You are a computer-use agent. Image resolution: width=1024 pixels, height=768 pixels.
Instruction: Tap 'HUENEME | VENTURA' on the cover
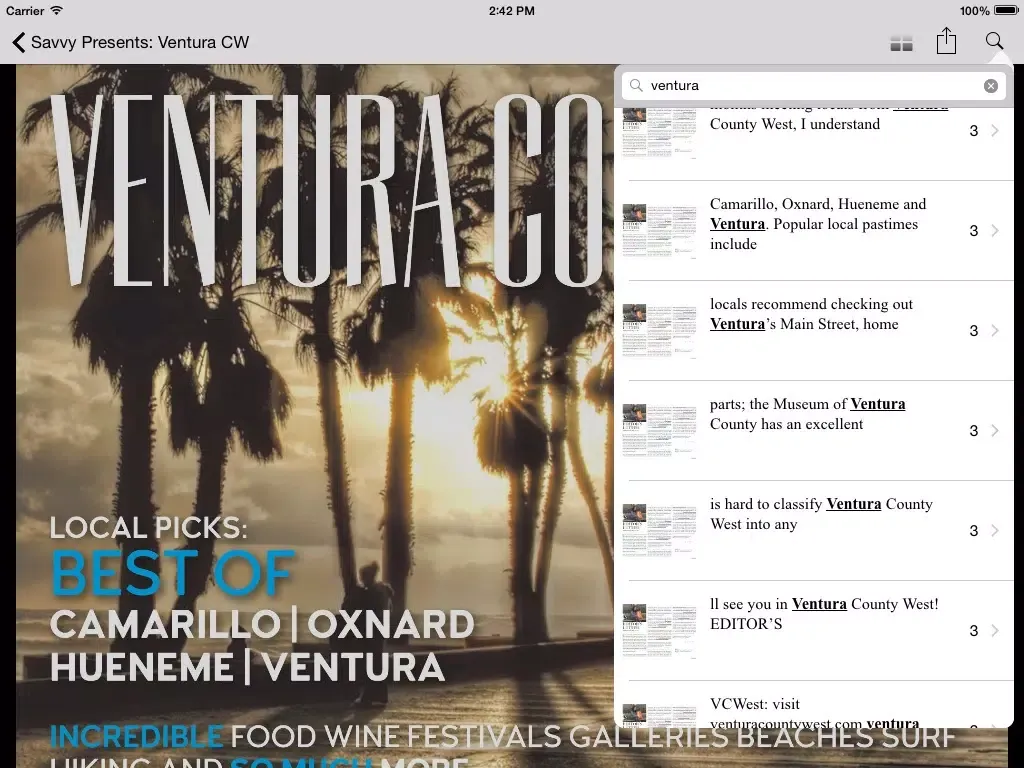coord(248,667)
